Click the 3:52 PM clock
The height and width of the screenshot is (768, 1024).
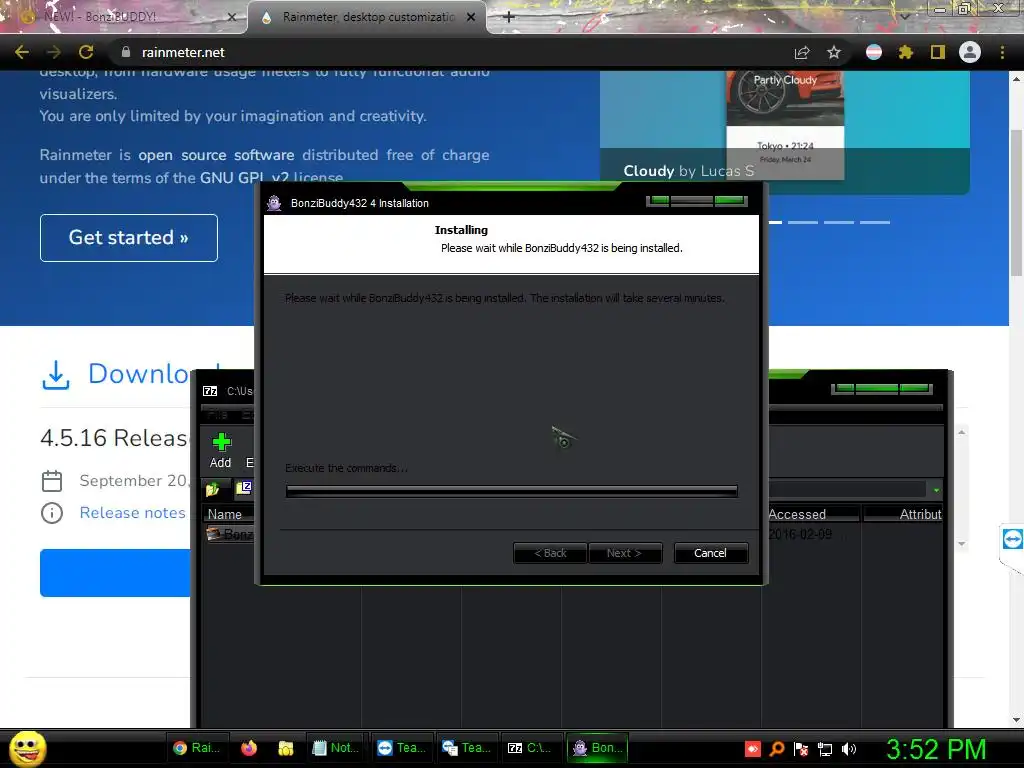pyautogui.click(x=936, y=749)
